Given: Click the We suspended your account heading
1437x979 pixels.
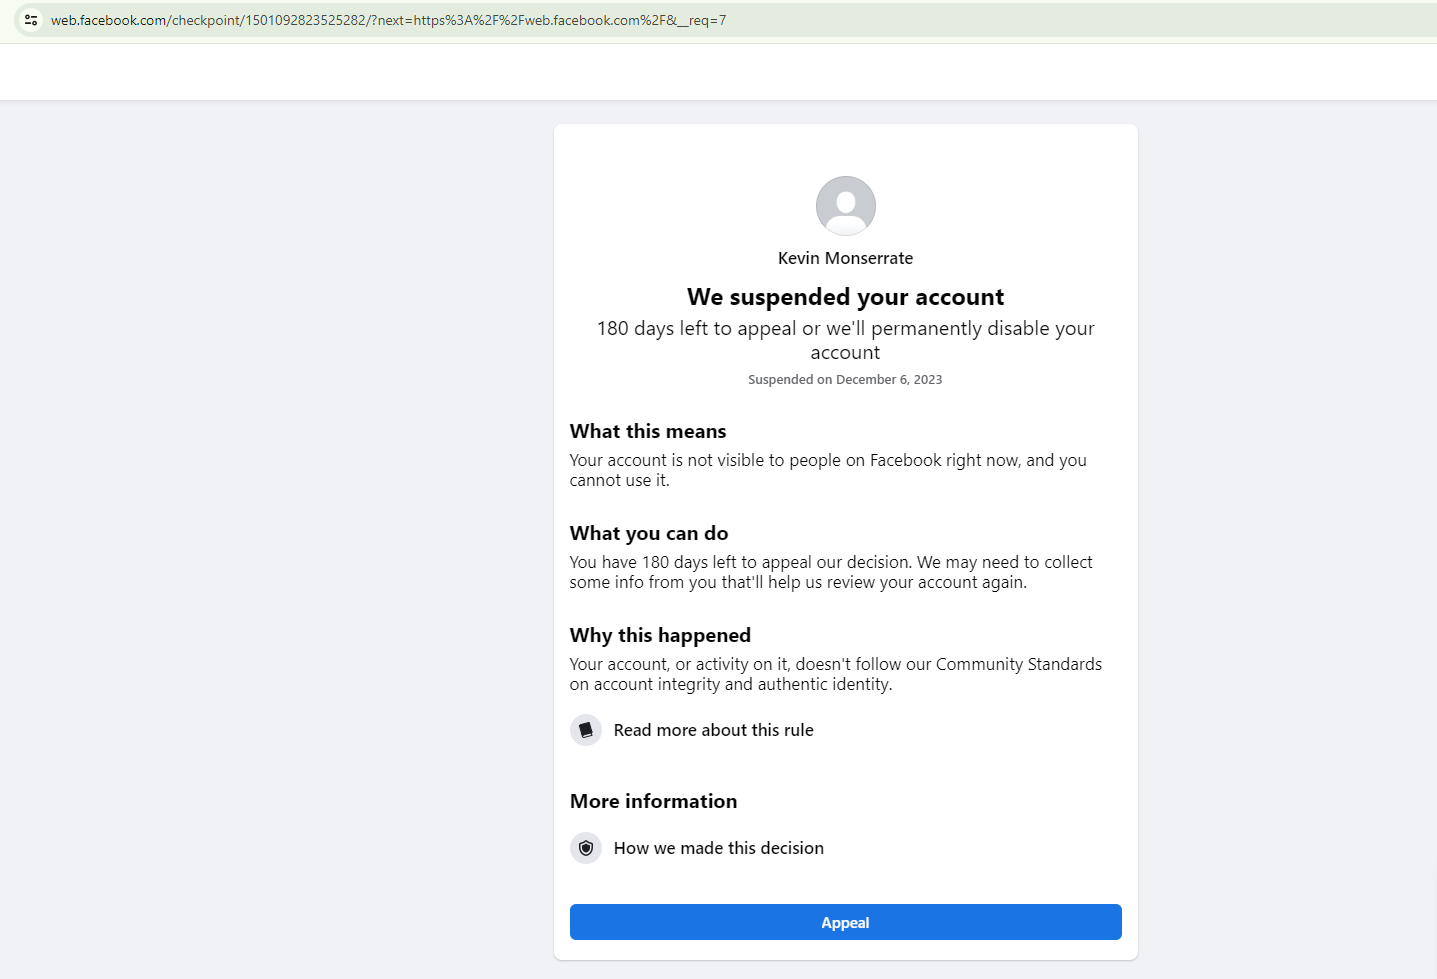Looking at the screenshot, I should (846, 297).
